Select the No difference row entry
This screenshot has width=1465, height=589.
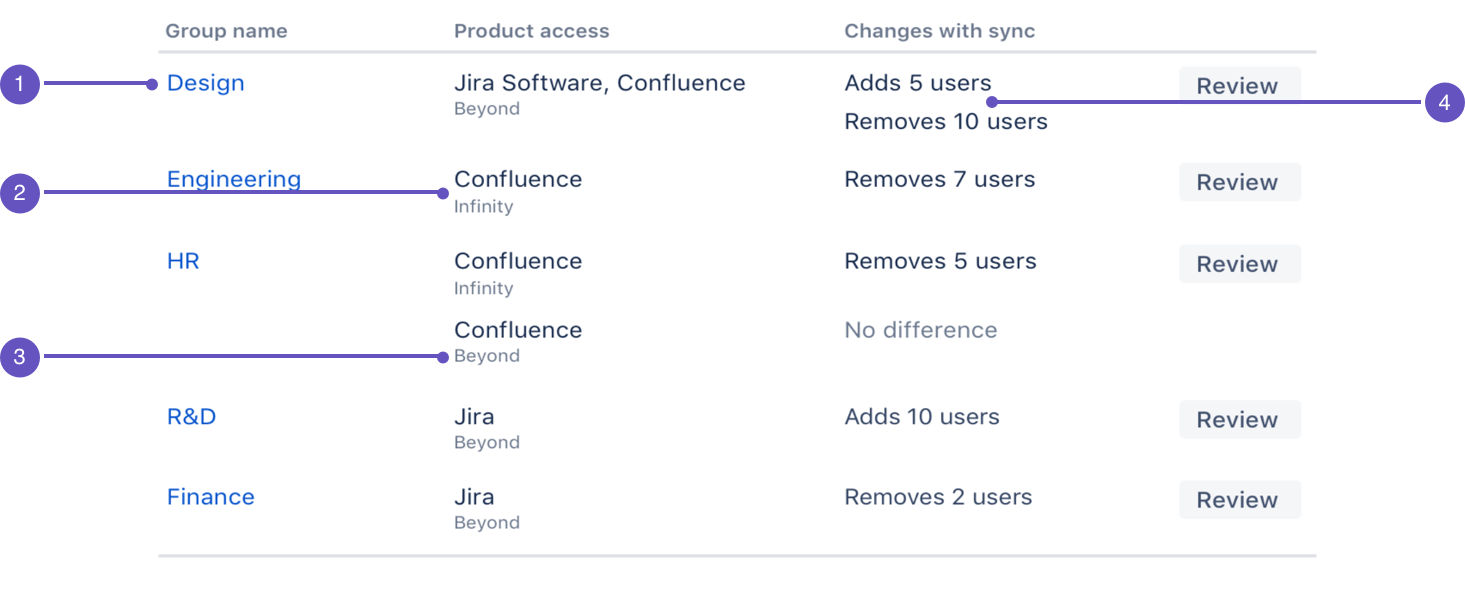920,330
